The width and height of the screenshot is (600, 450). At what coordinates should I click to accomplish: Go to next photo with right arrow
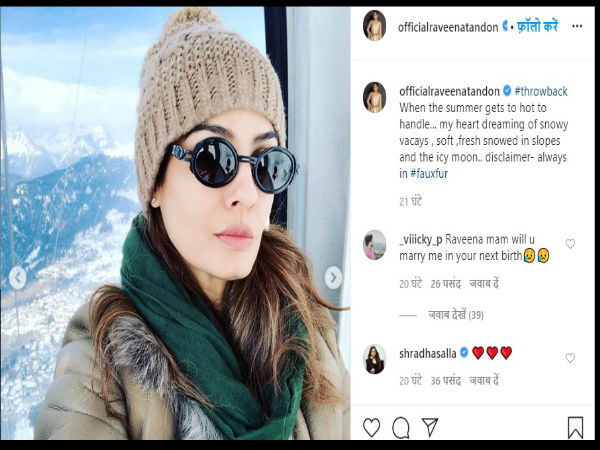333,277
